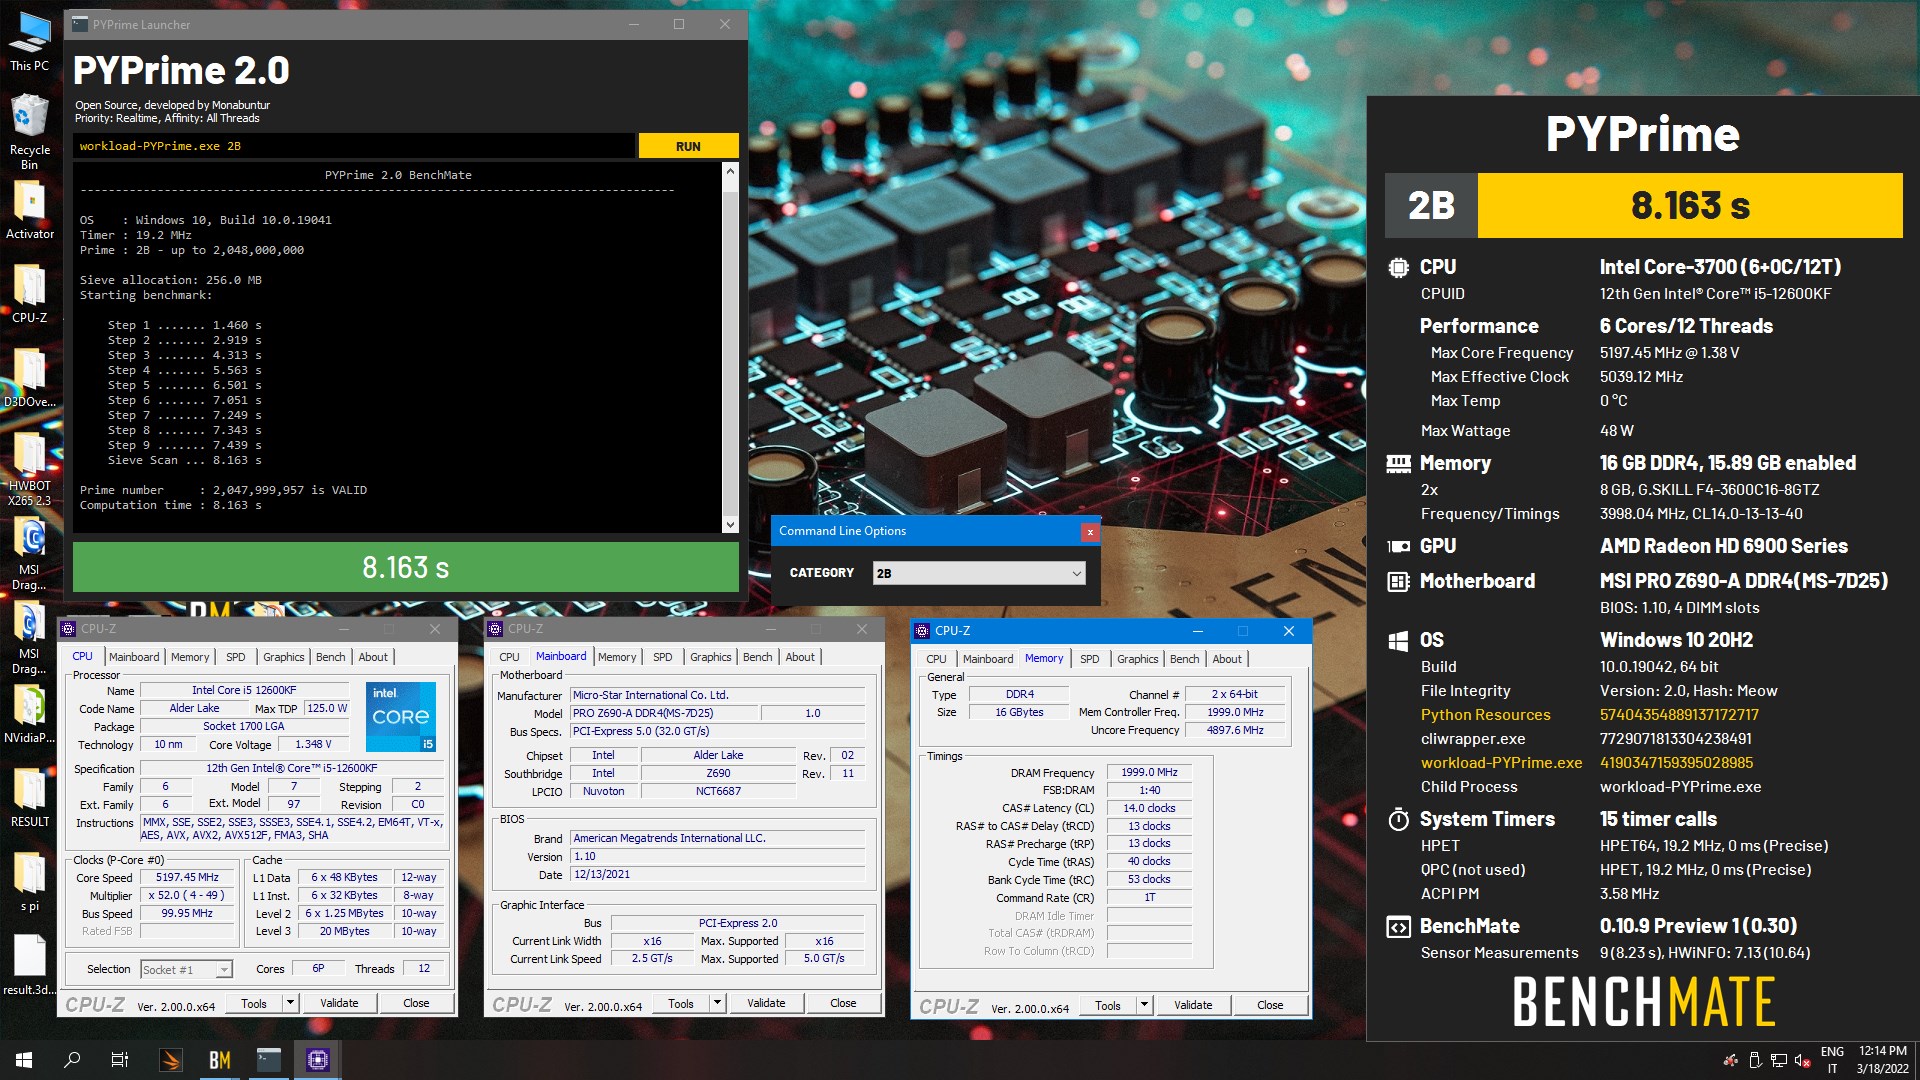The image size is (1920, 1080).
Task: Open the s pi desktop folder
Action: 30,882
